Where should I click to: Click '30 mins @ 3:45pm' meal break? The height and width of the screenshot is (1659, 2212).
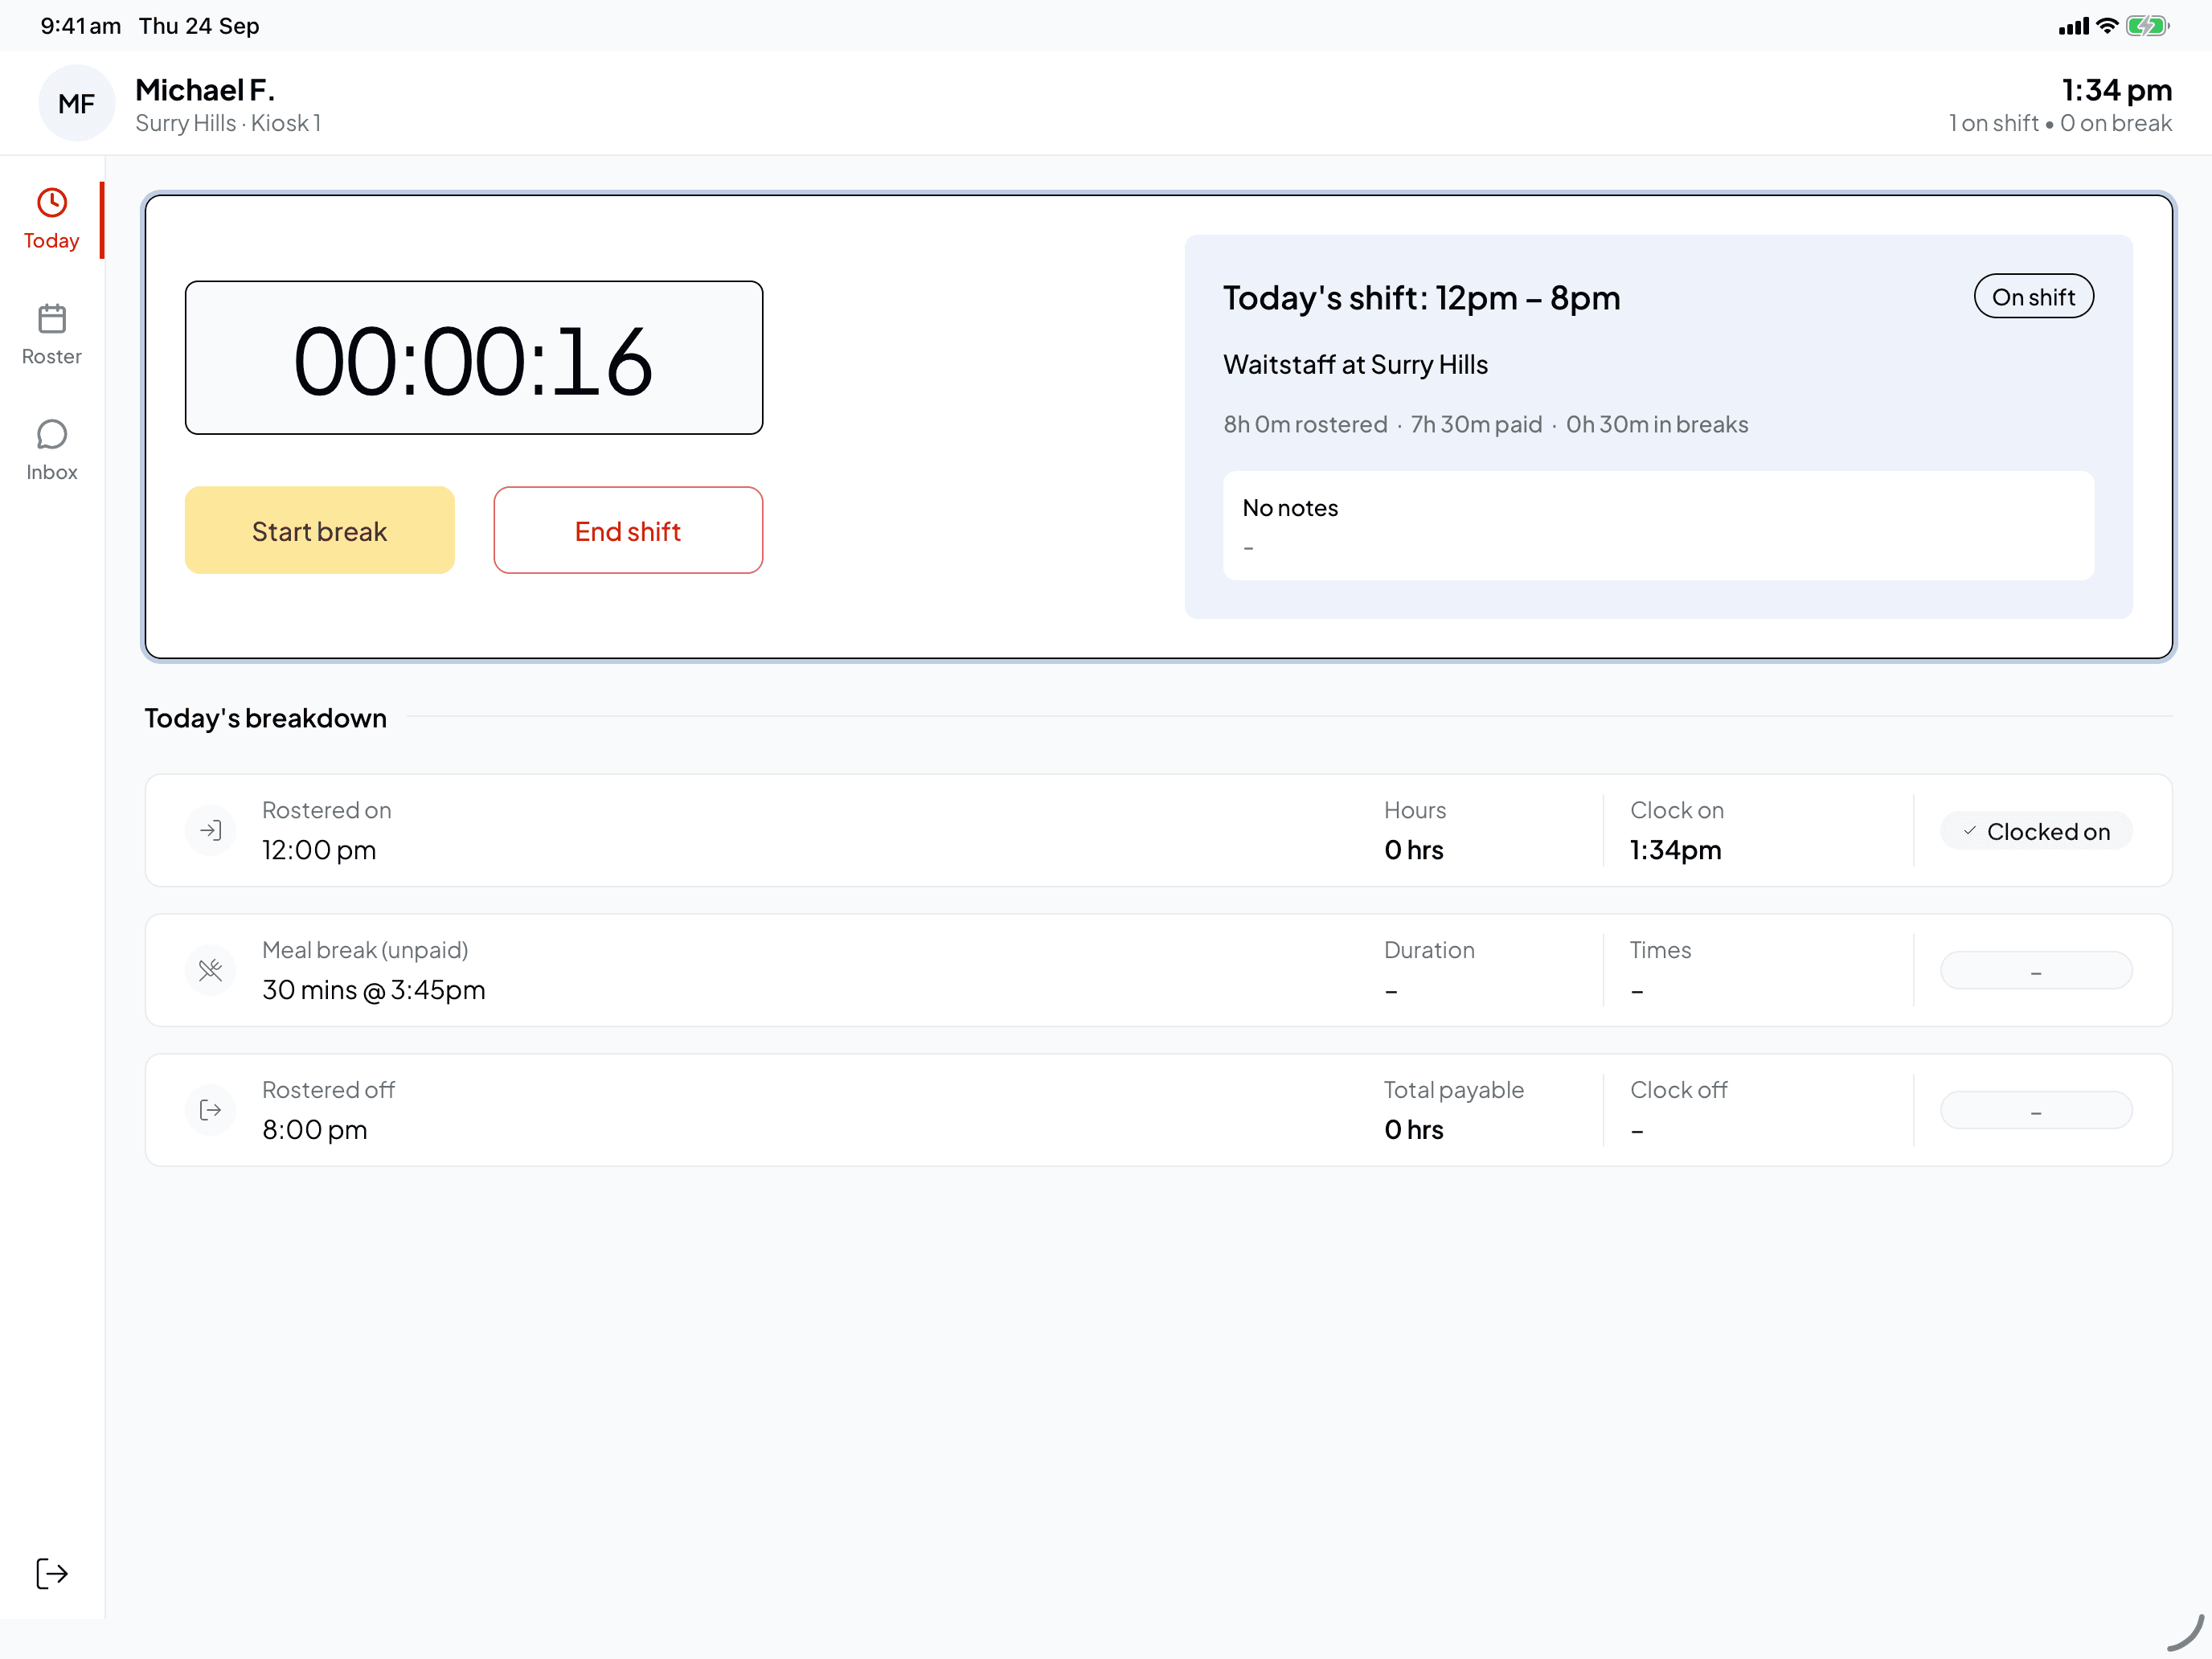pos(373,990)
